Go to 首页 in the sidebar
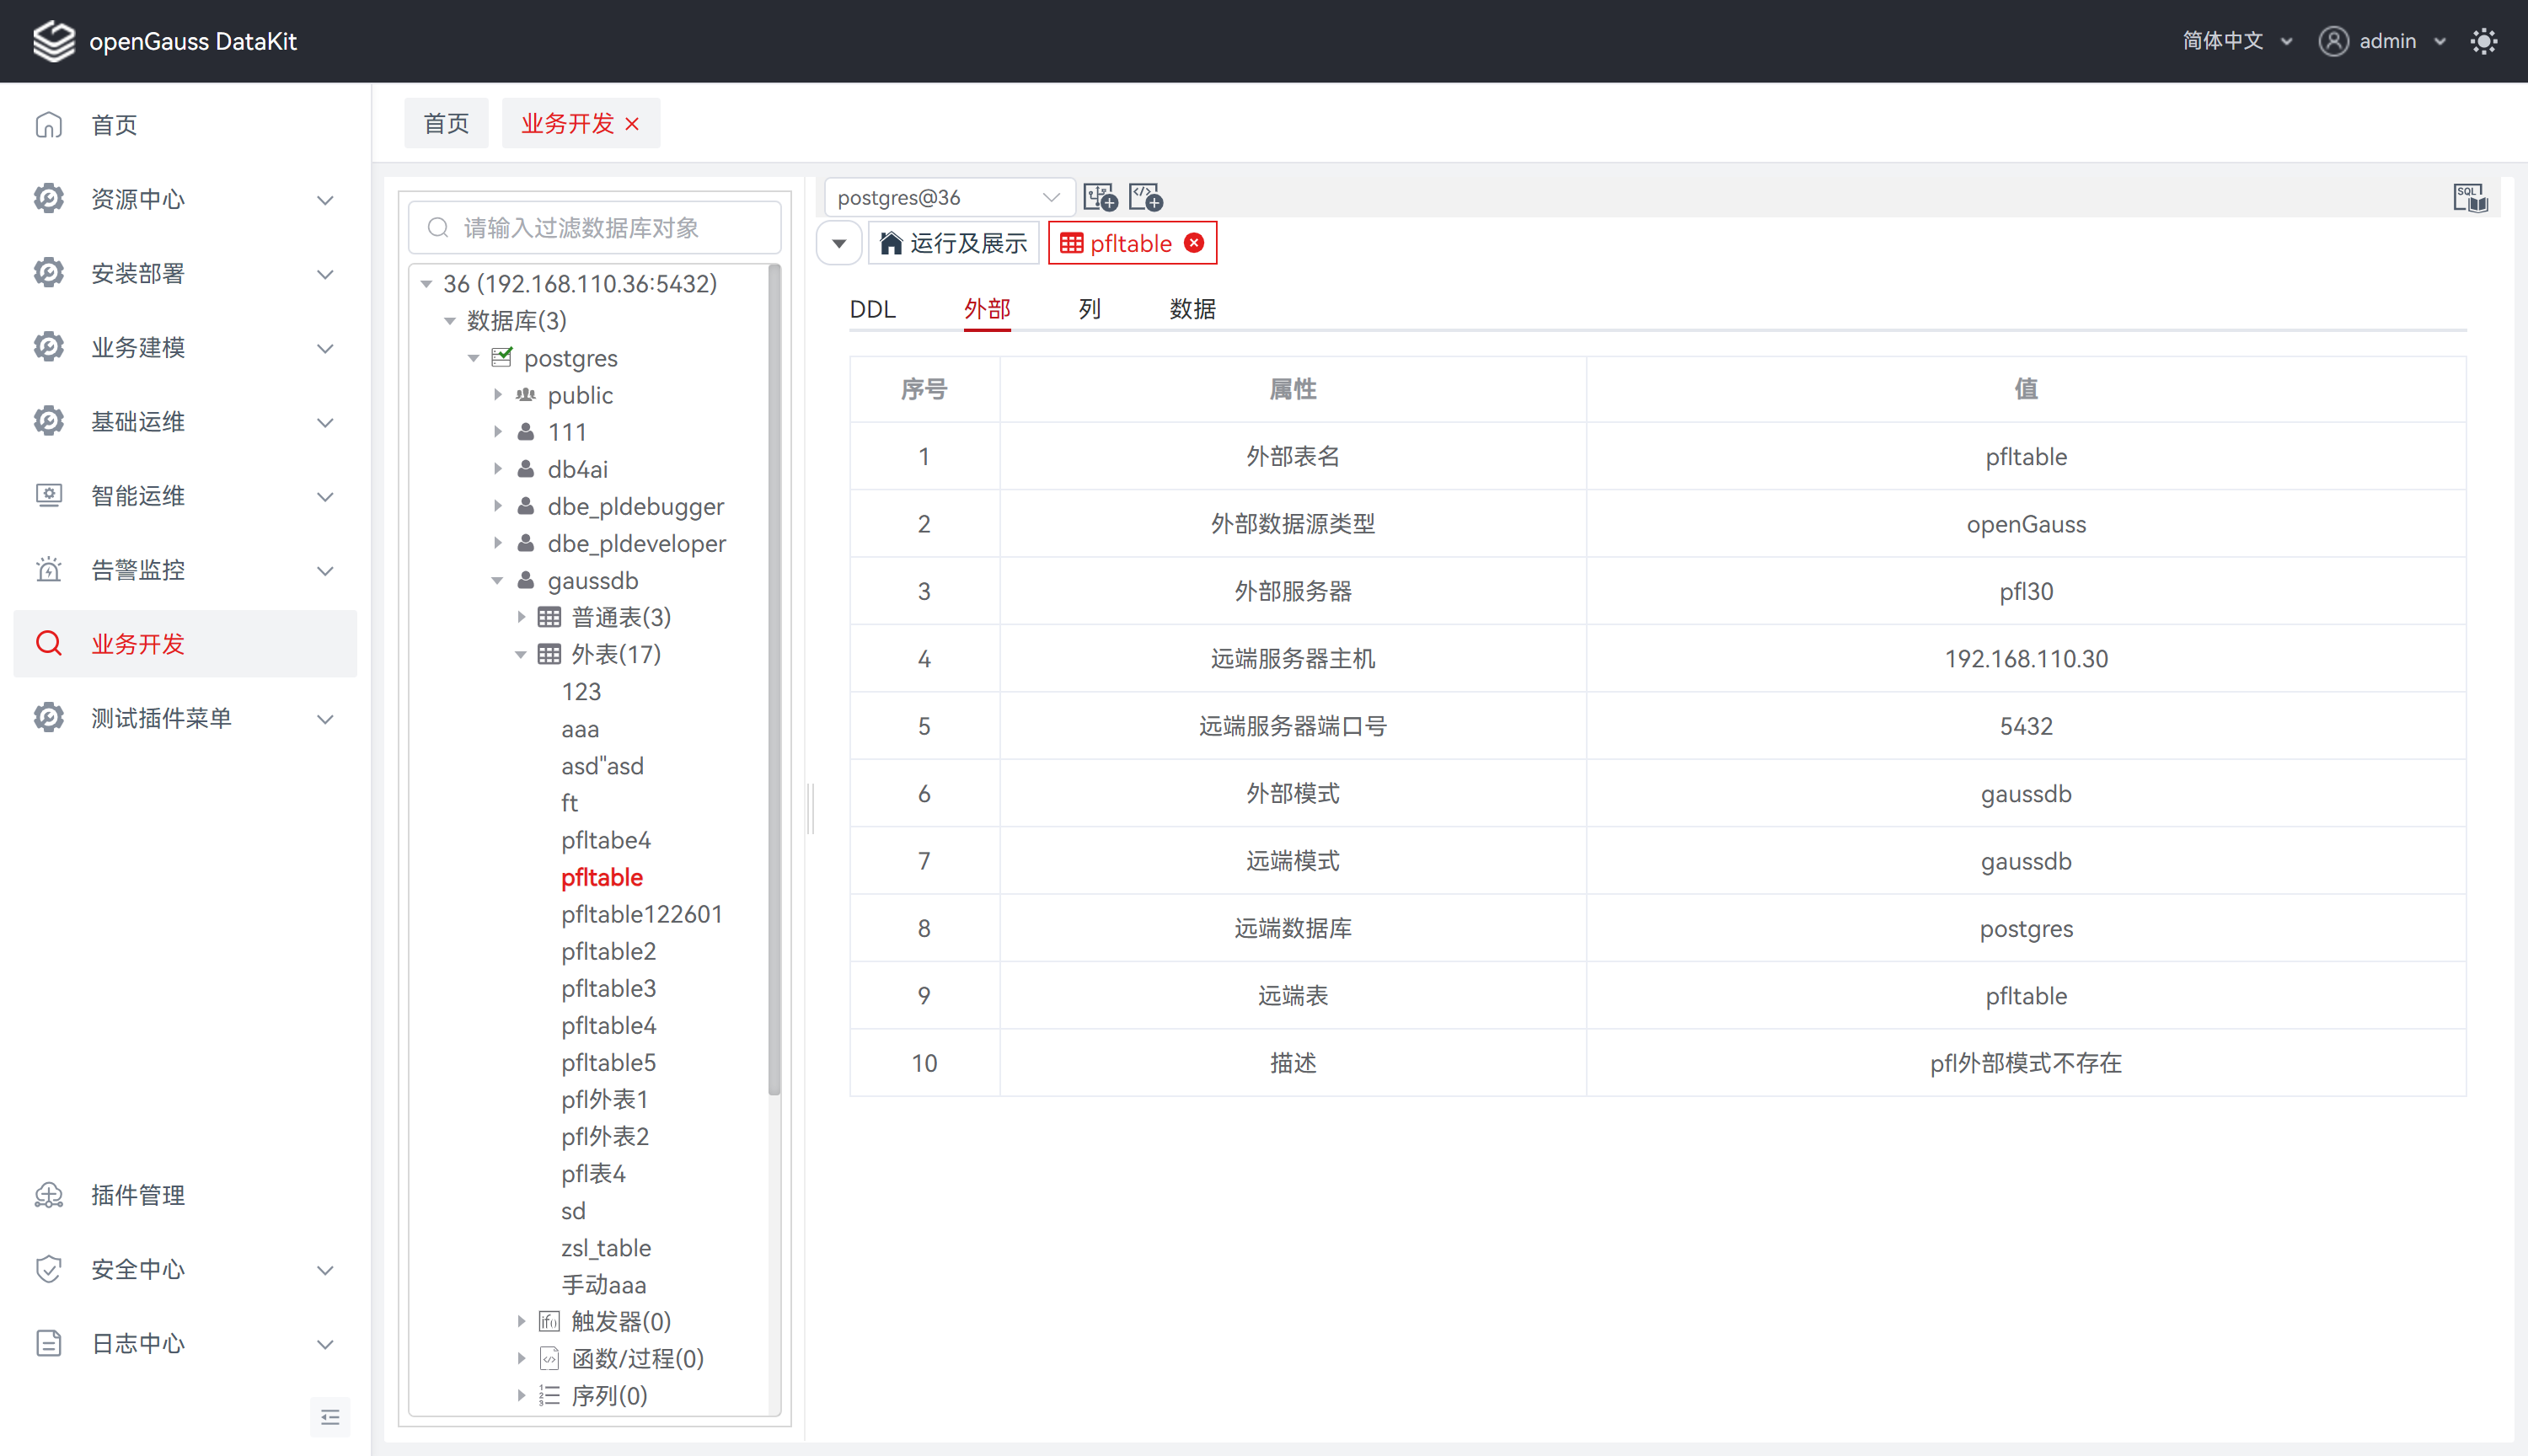 (185, 125)
